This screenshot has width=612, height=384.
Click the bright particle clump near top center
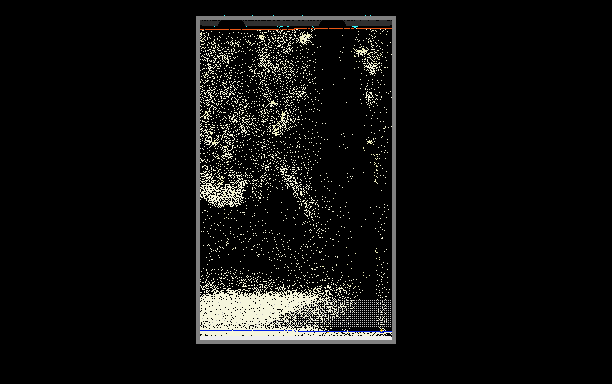pos(304,38)
